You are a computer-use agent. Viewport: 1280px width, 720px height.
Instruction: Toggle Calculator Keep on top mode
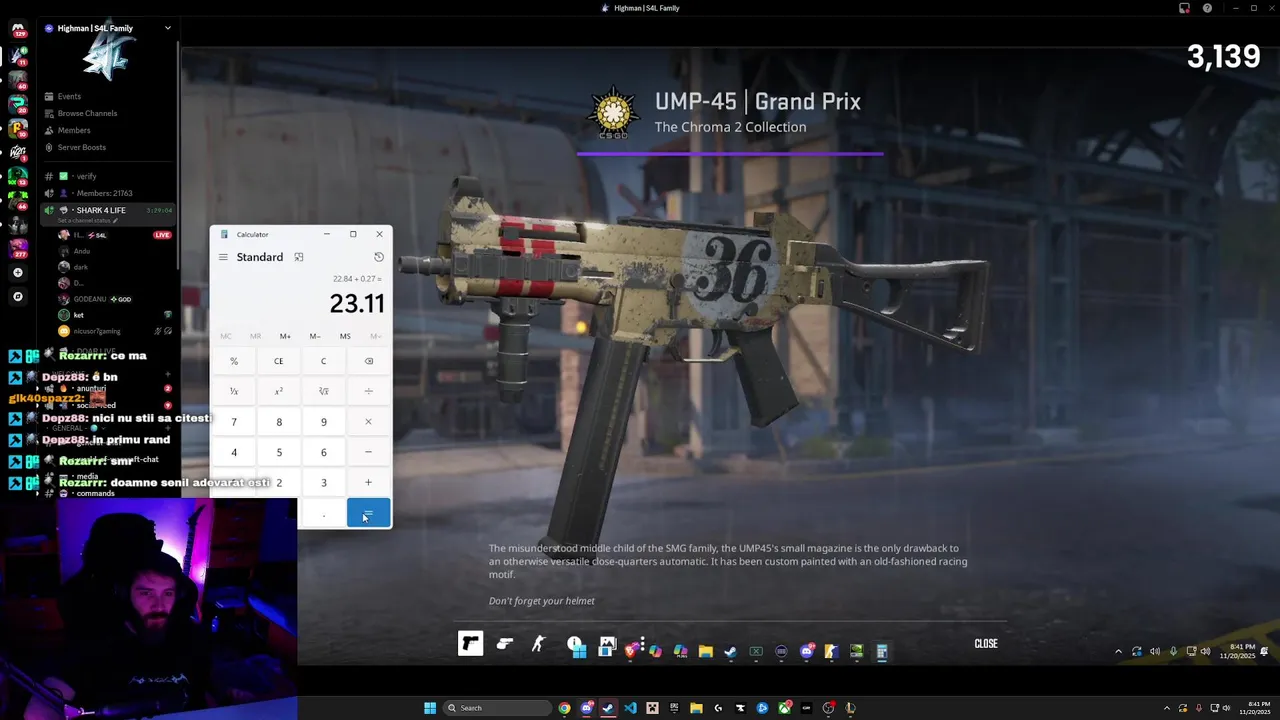click(298, 257)
